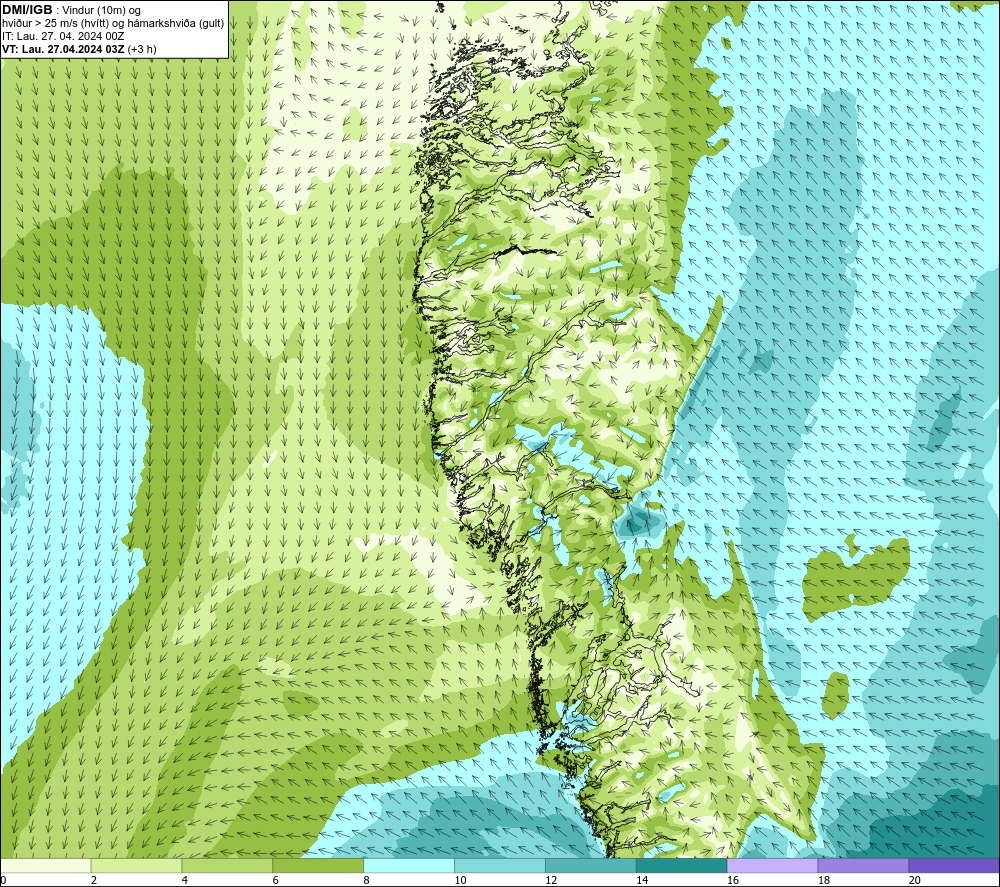
Task: Click the legend value label '12'
Action: 551,880
